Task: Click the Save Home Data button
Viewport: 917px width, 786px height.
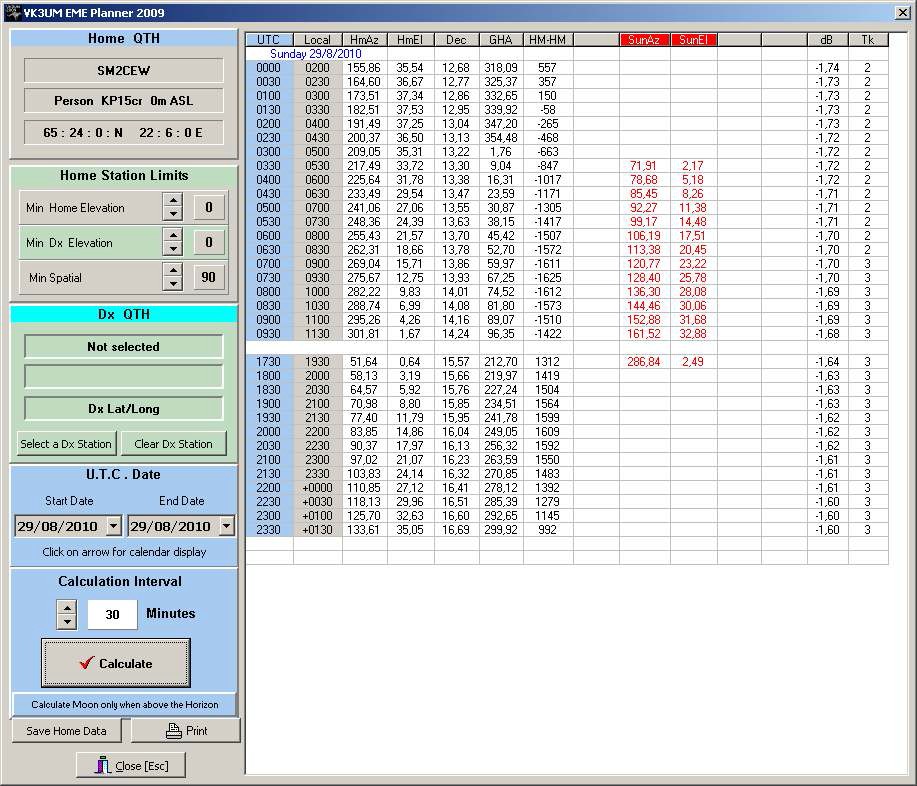Action: pos(67,731)
